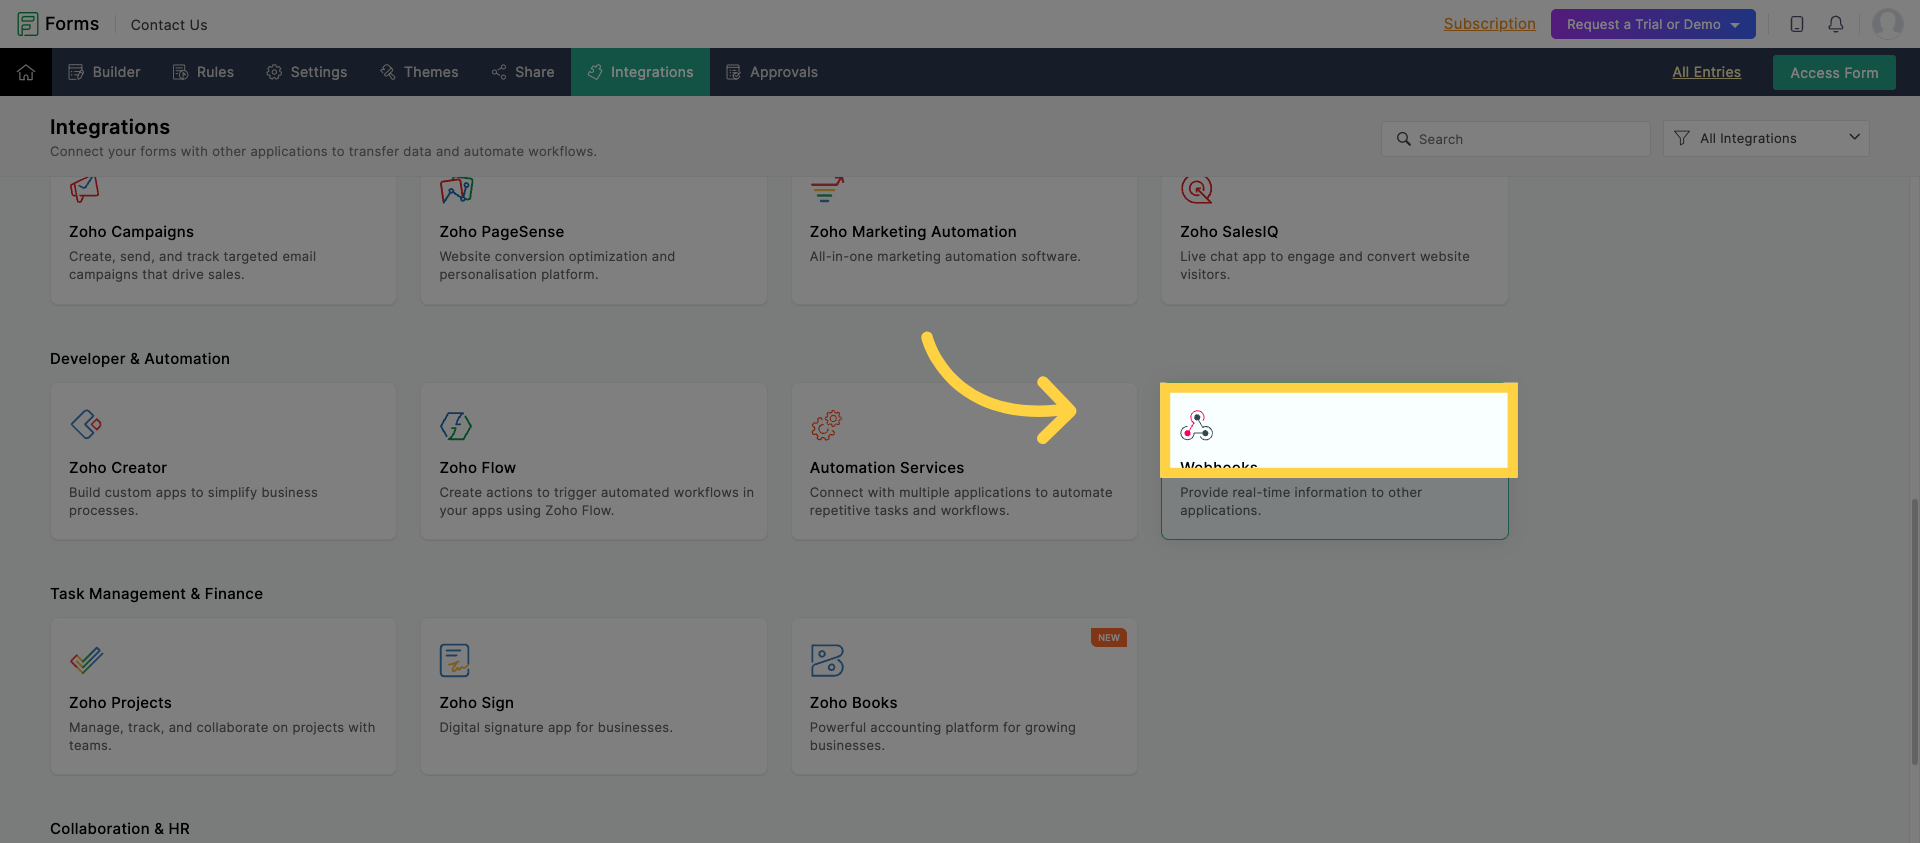This screenshot has width=1920, height=843.
Task: Click the Task Management & Finance heading
Action: 156,594
